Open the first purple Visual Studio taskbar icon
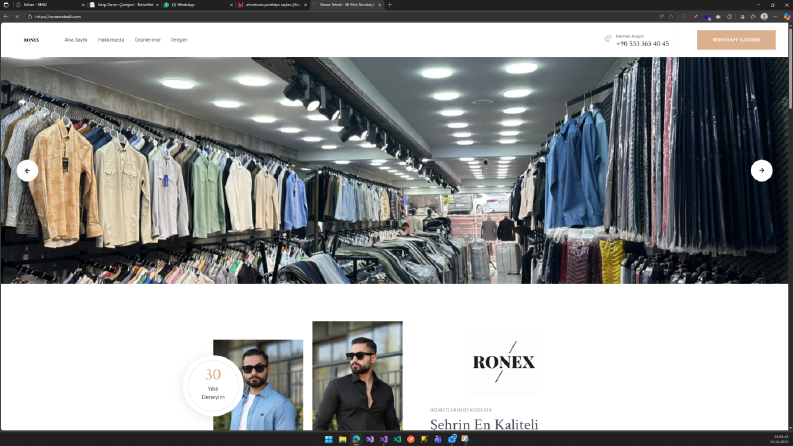Viewport: 793px width, 446px height. point(370,439)
